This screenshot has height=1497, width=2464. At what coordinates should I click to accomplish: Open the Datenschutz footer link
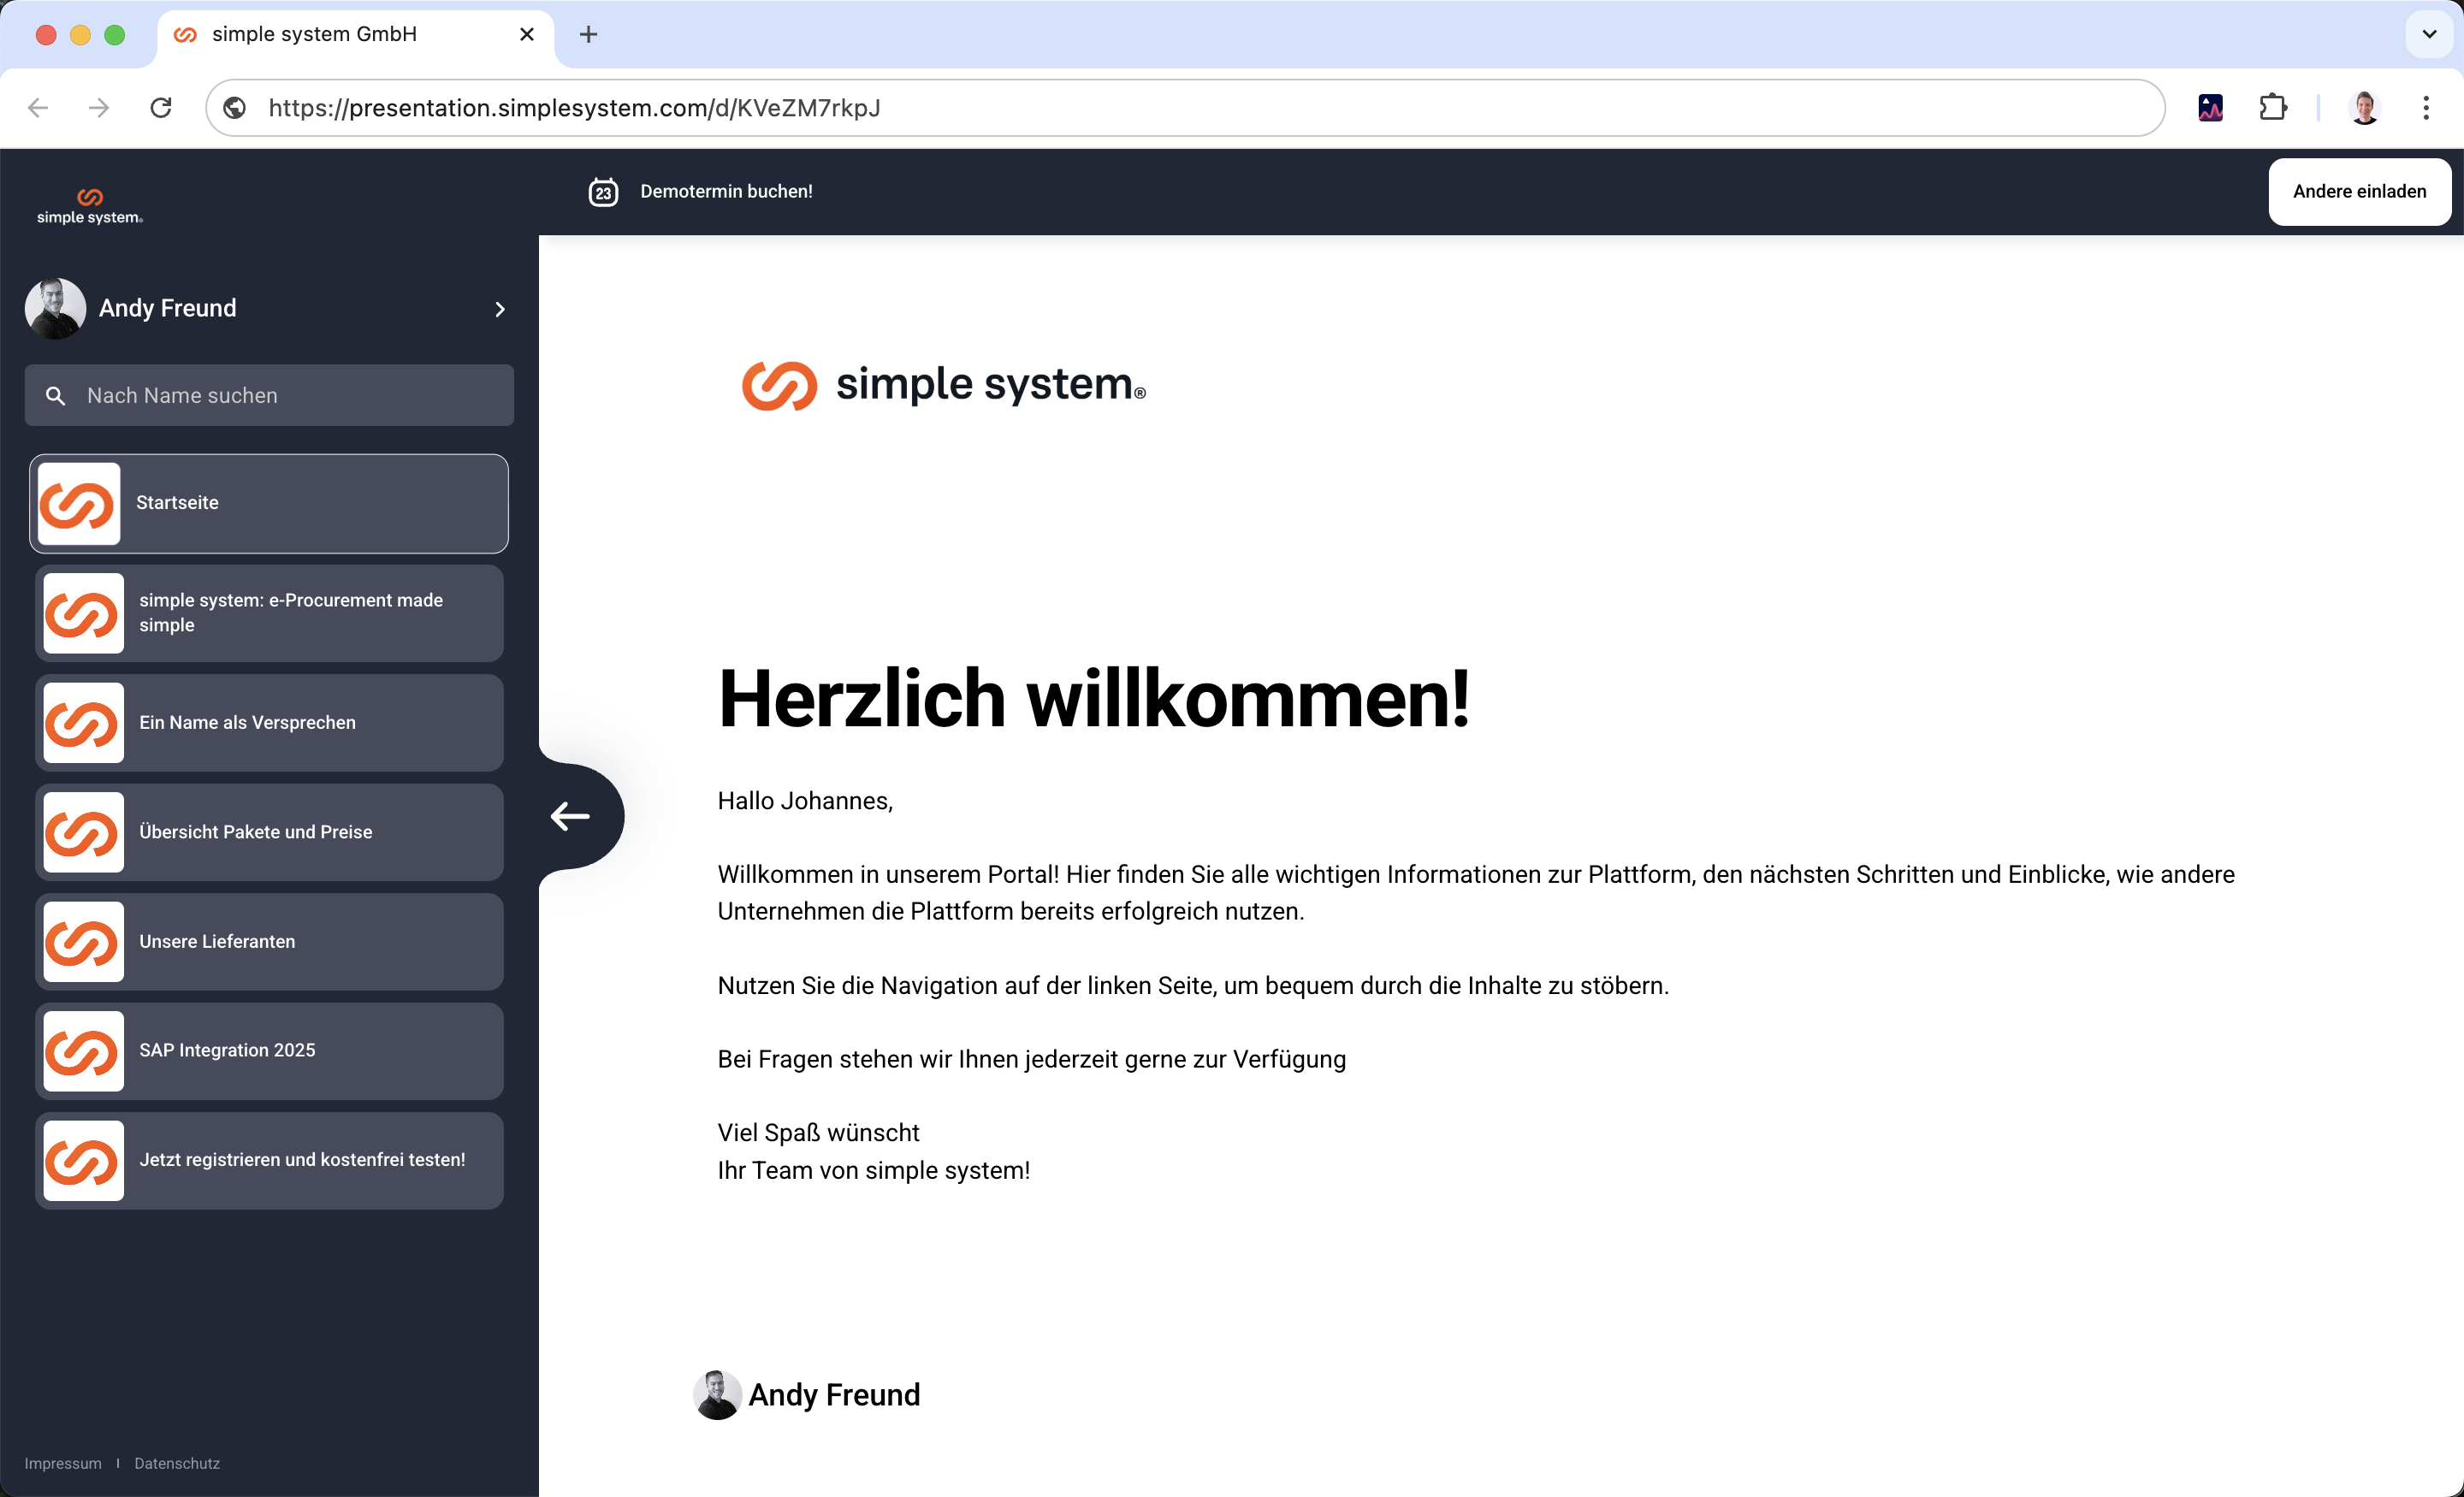pyautogui.click(x=177, y=1463)
